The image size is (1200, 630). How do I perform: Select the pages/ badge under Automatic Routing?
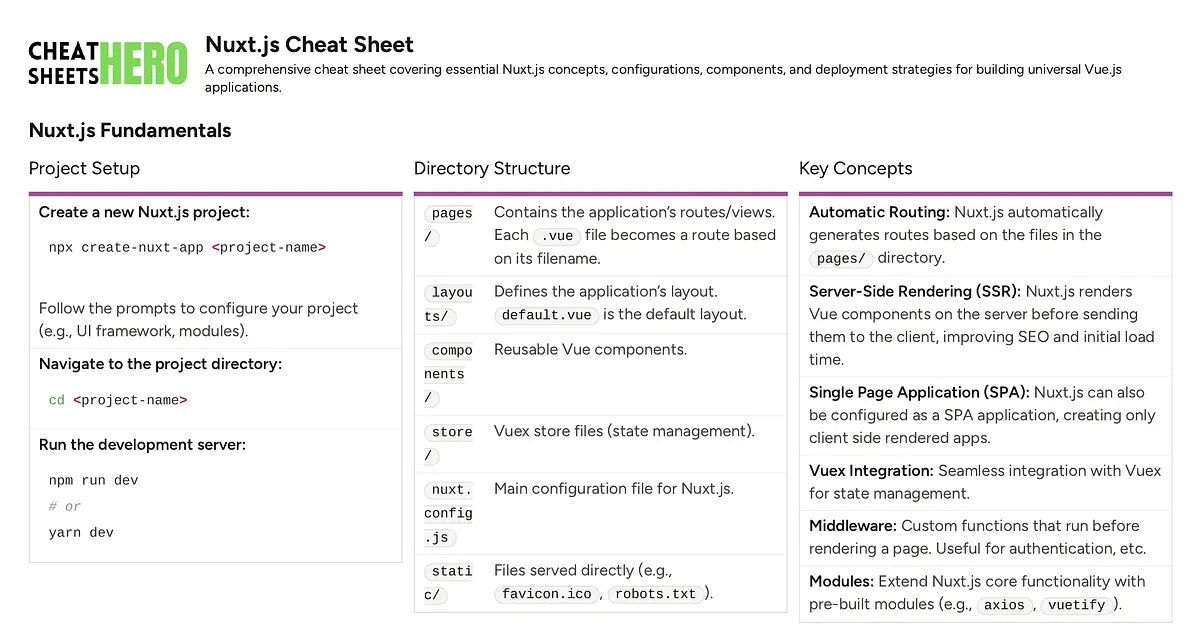(x=840, y=258)
